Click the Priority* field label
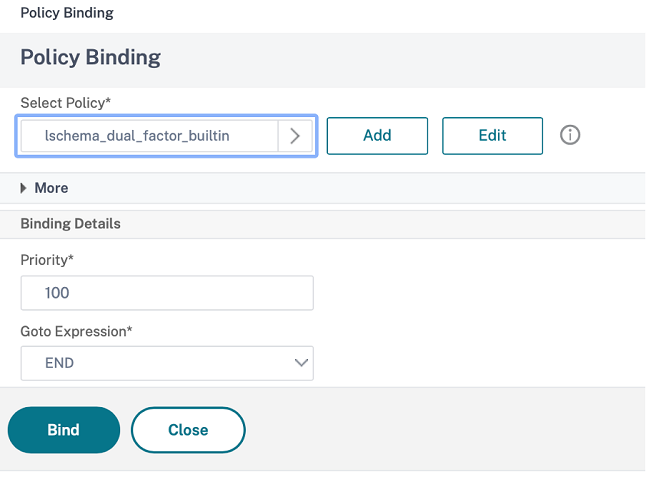This screenshot has height=487, width=646. 48,259
